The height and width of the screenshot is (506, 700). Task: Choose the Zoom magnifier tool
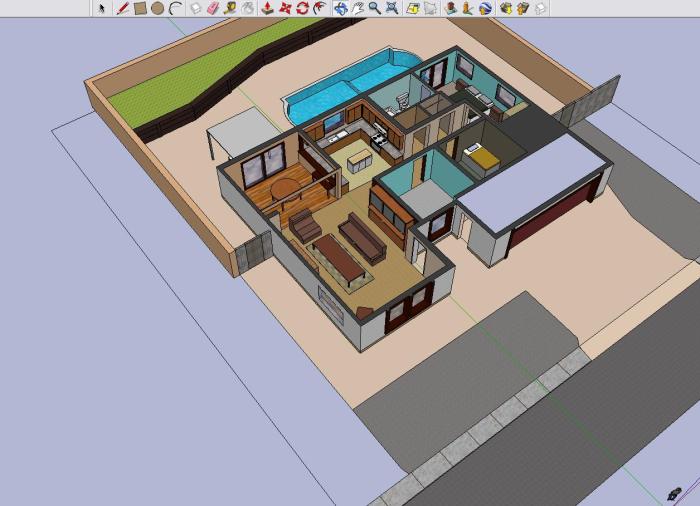point(374,8)
